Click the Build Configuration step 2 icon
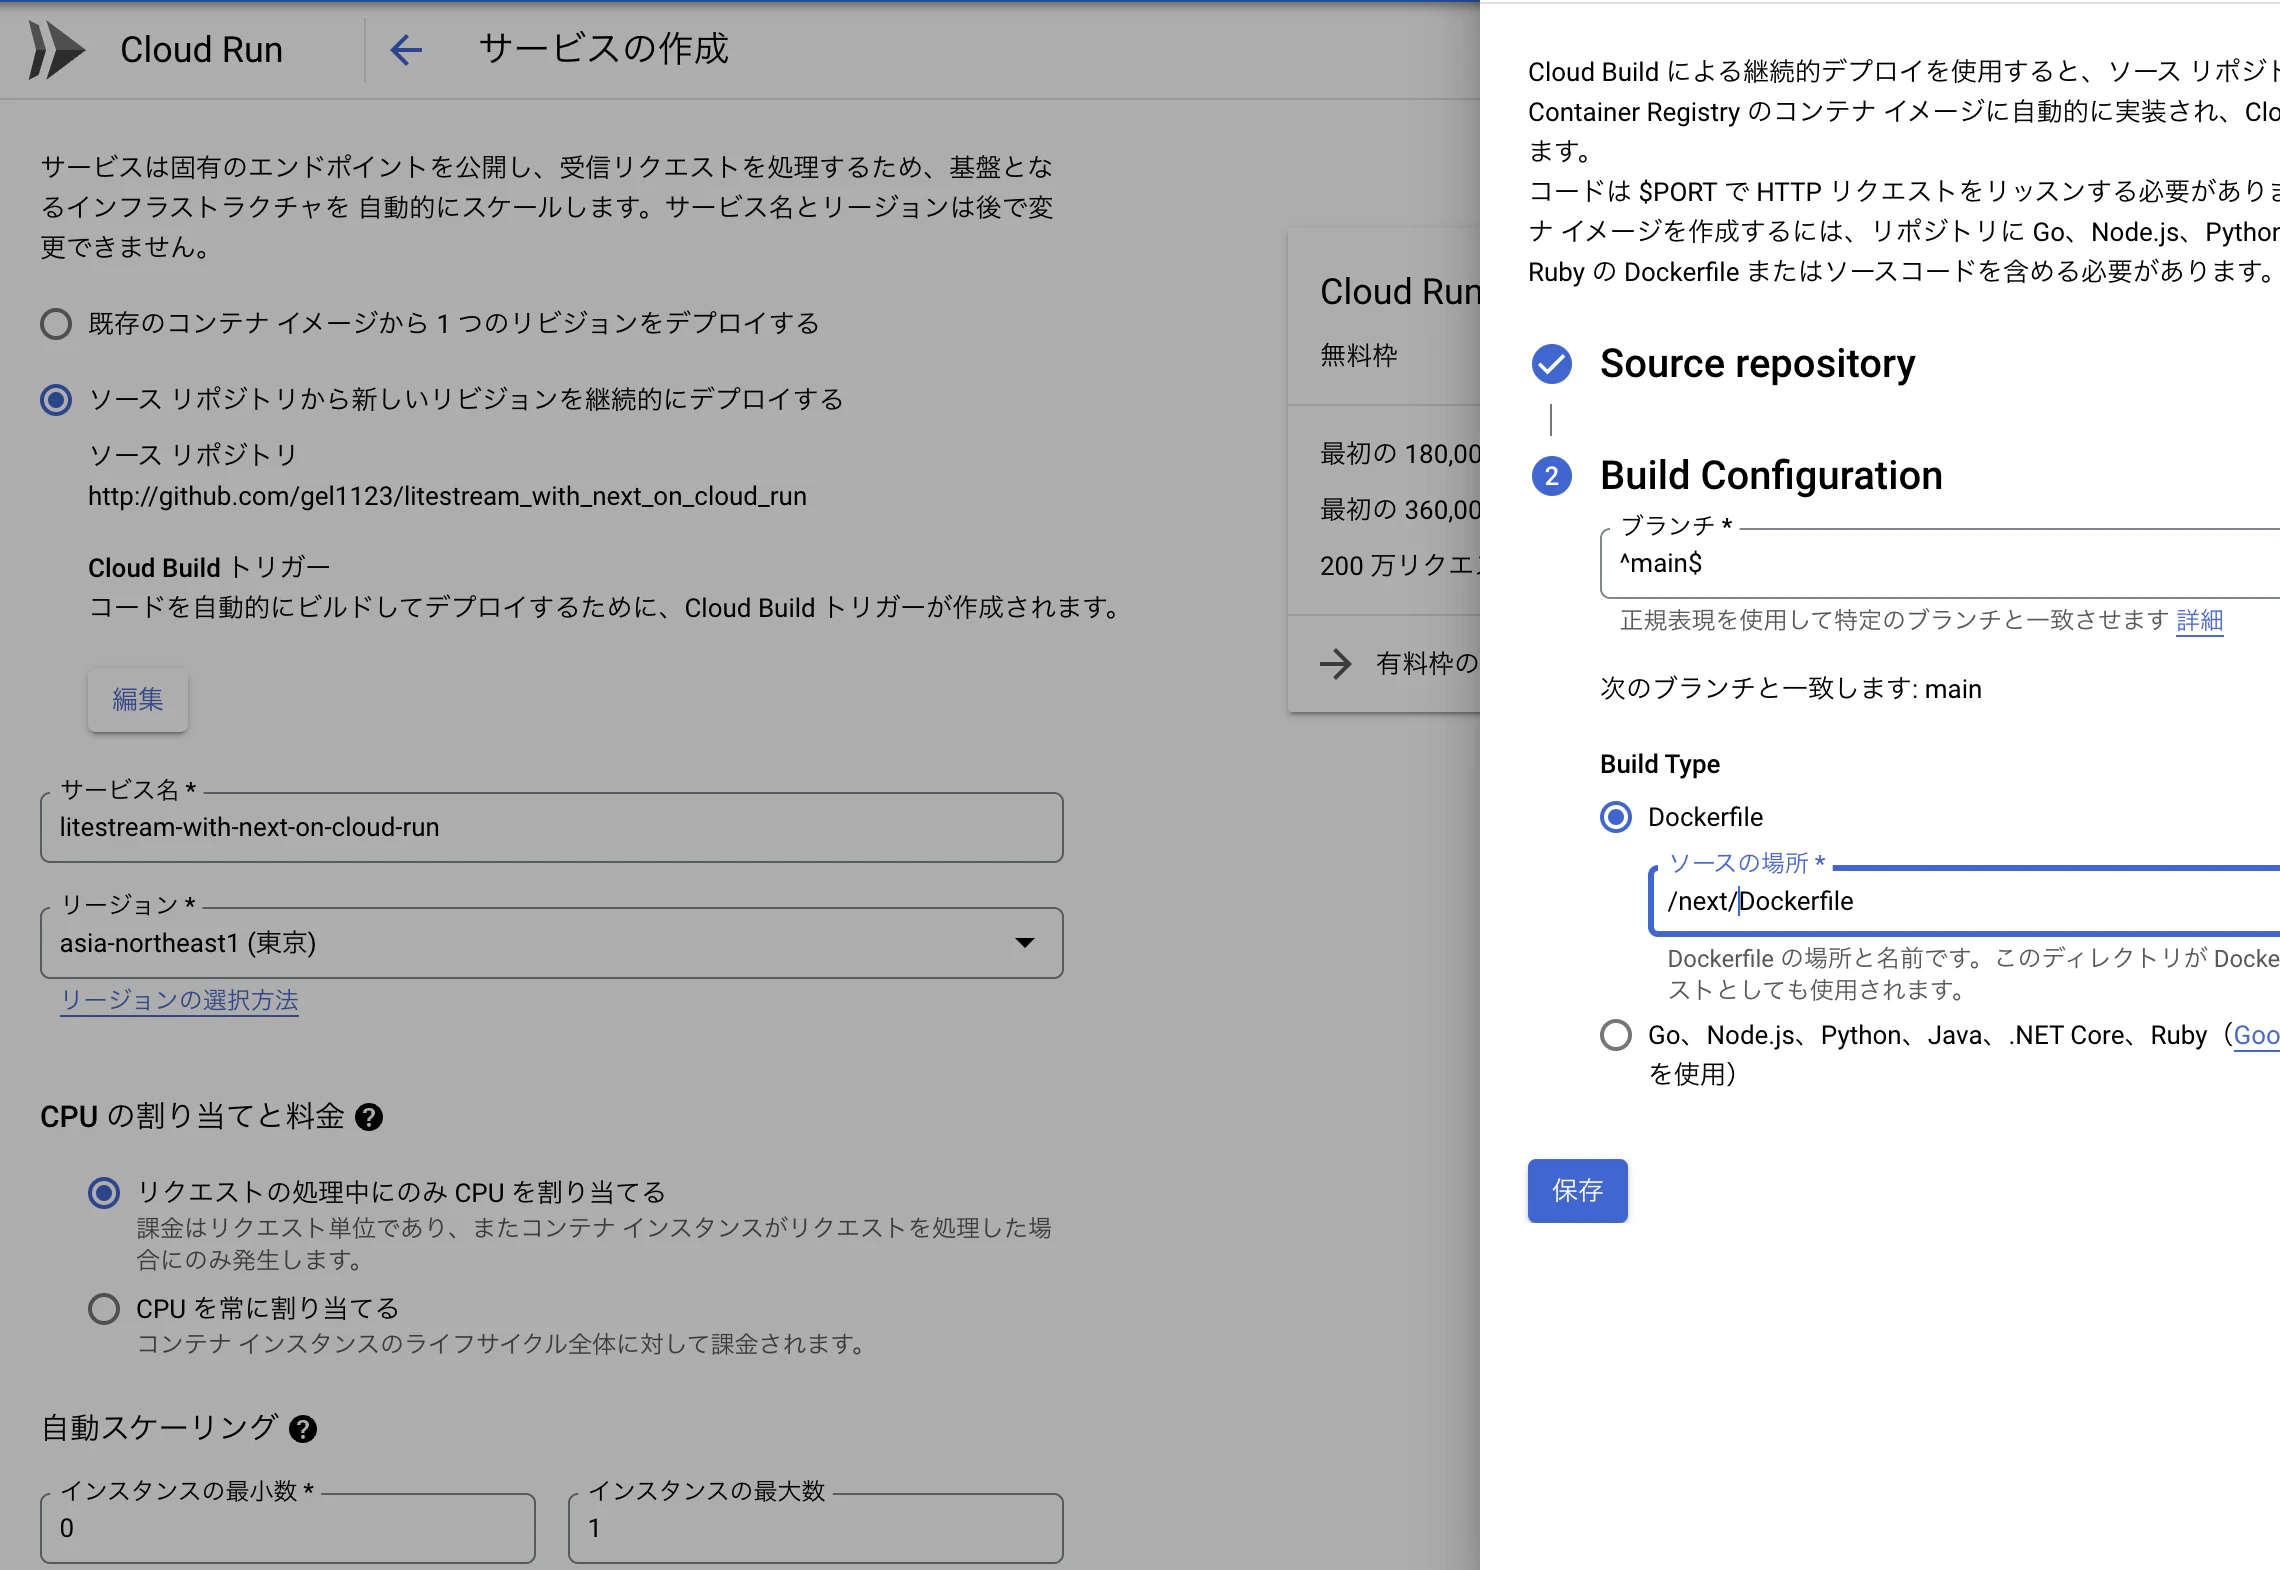This screenshot has height=1570, width=2280. coord(1551,476)
